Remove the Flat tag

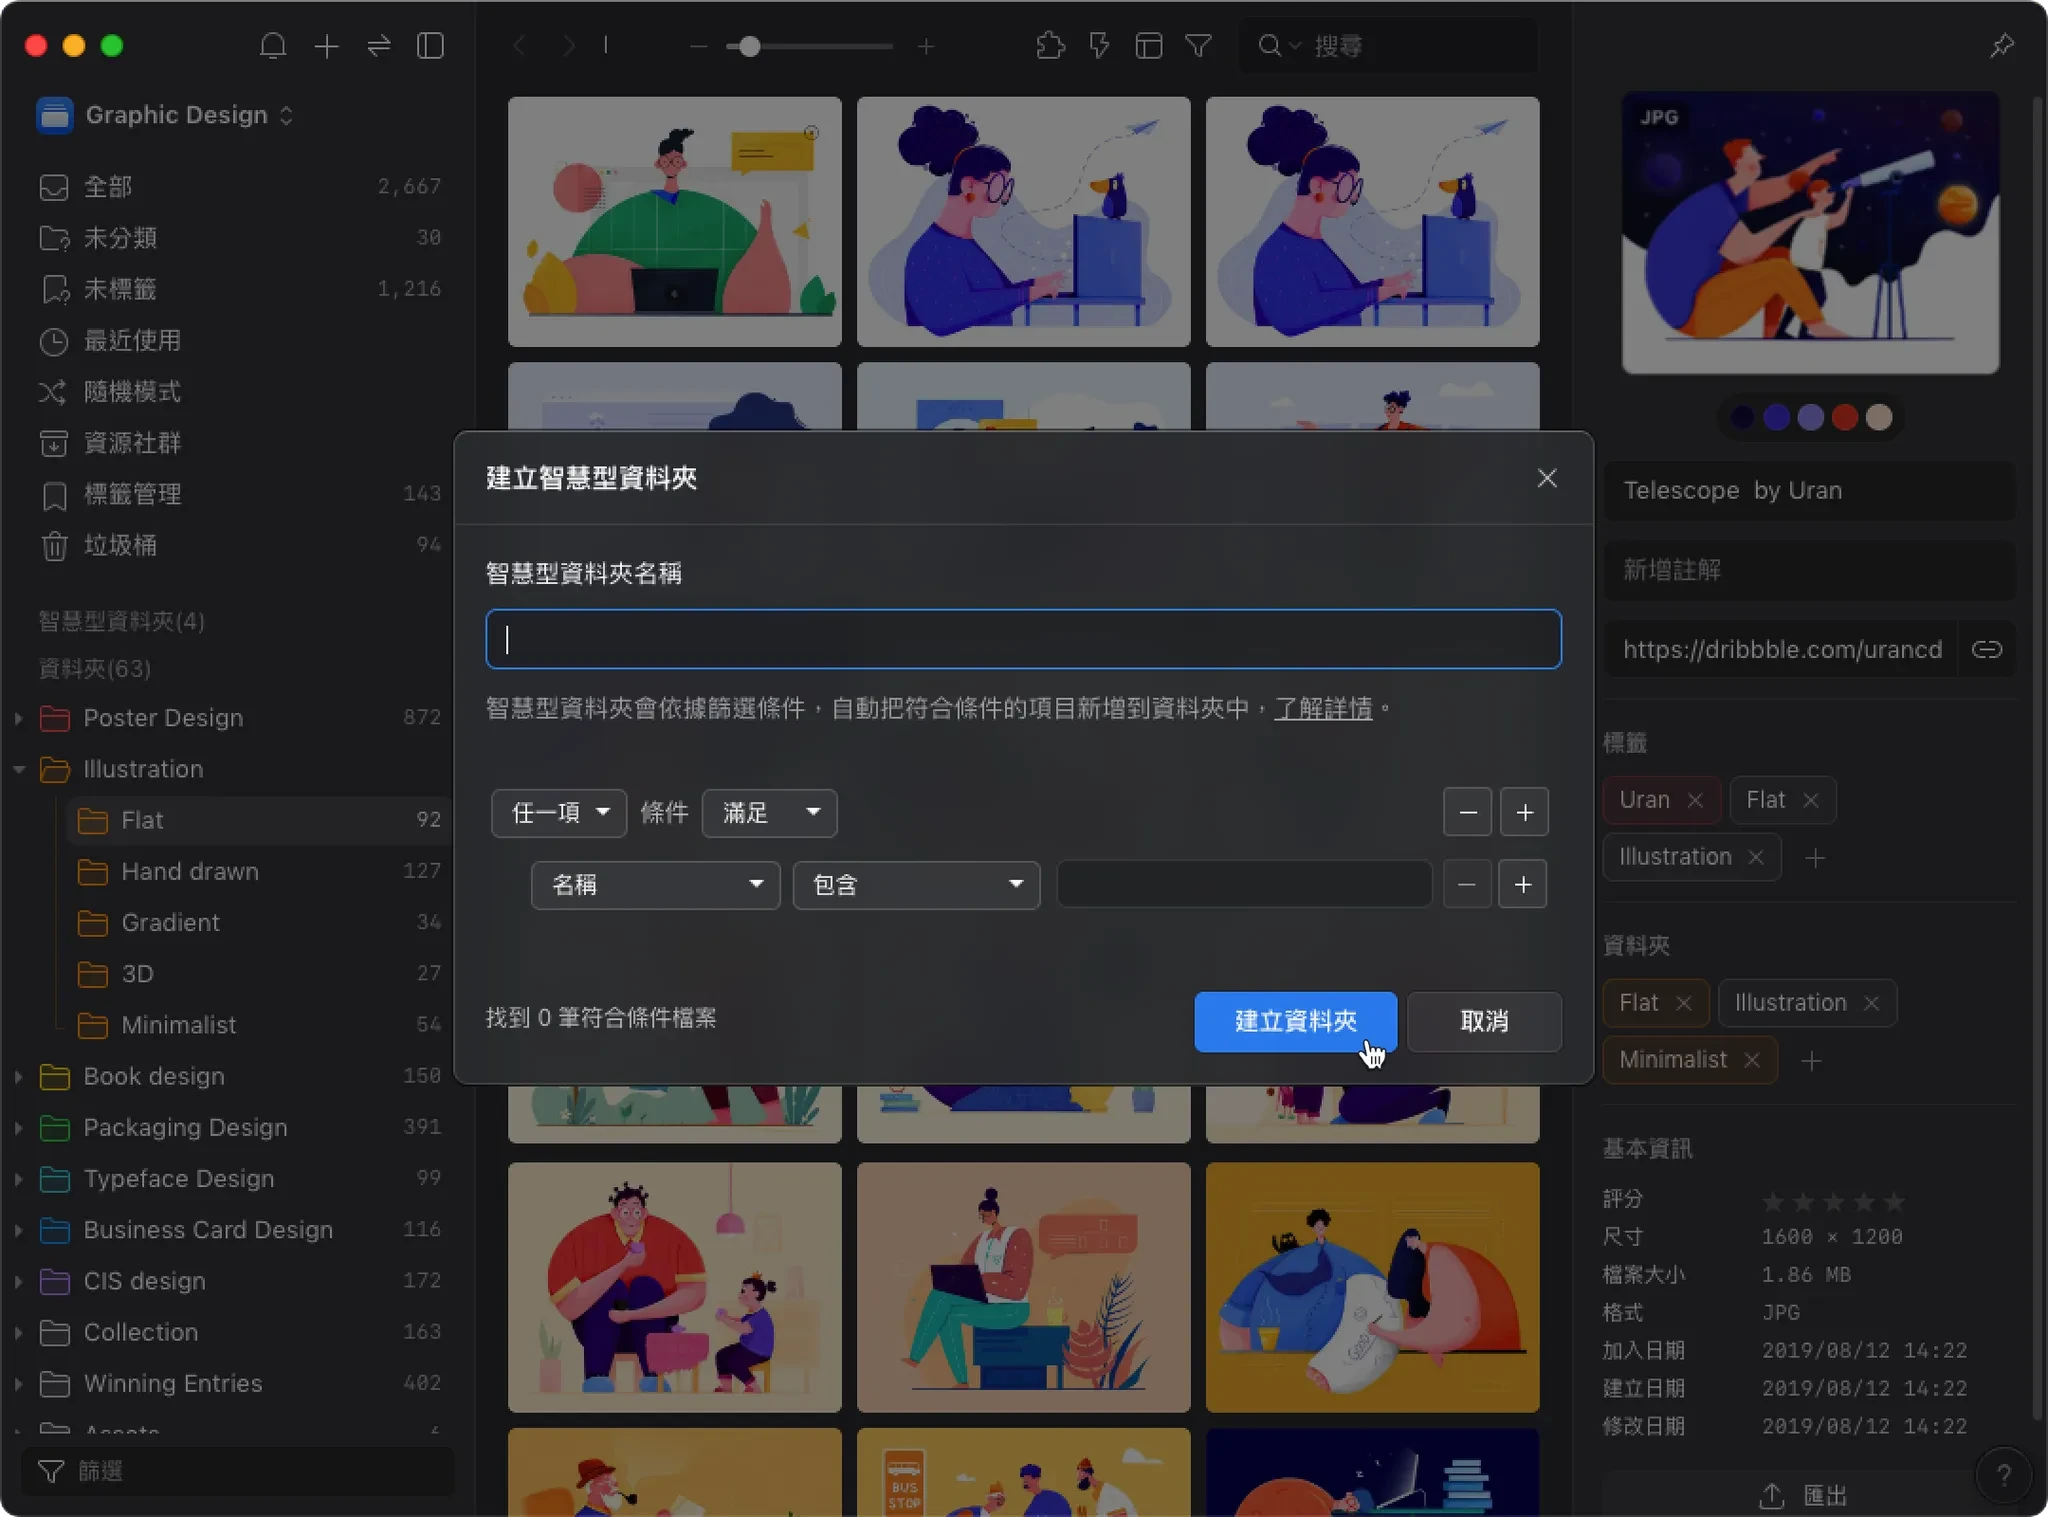click(x=1811, y=801)
